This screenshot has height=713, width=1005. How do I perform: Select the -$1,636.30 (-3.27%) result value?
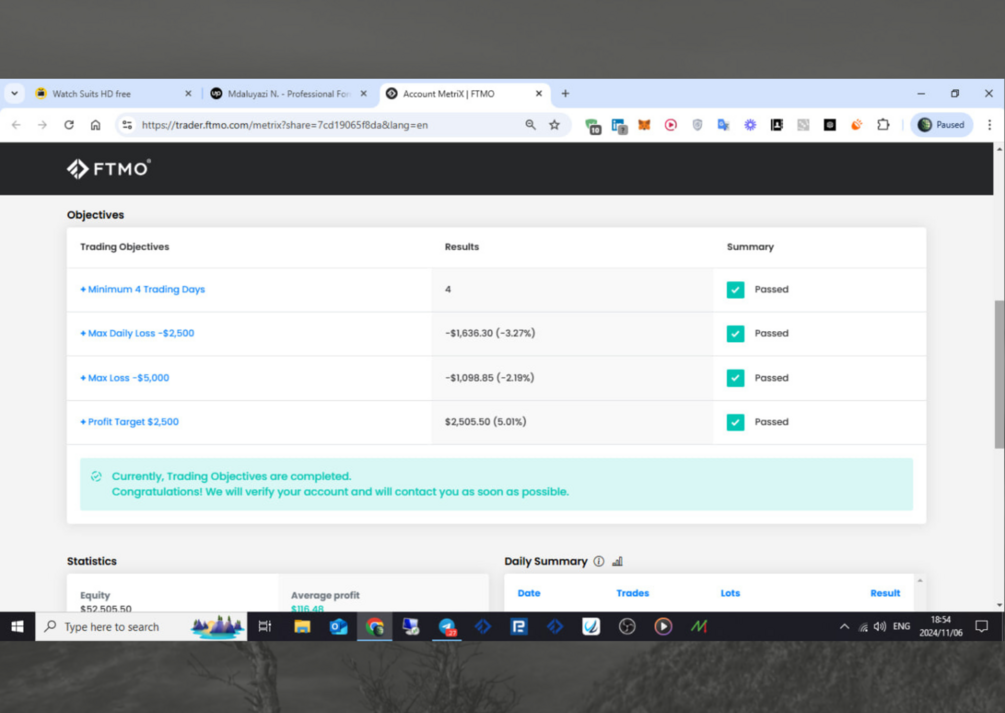point(490,333)
